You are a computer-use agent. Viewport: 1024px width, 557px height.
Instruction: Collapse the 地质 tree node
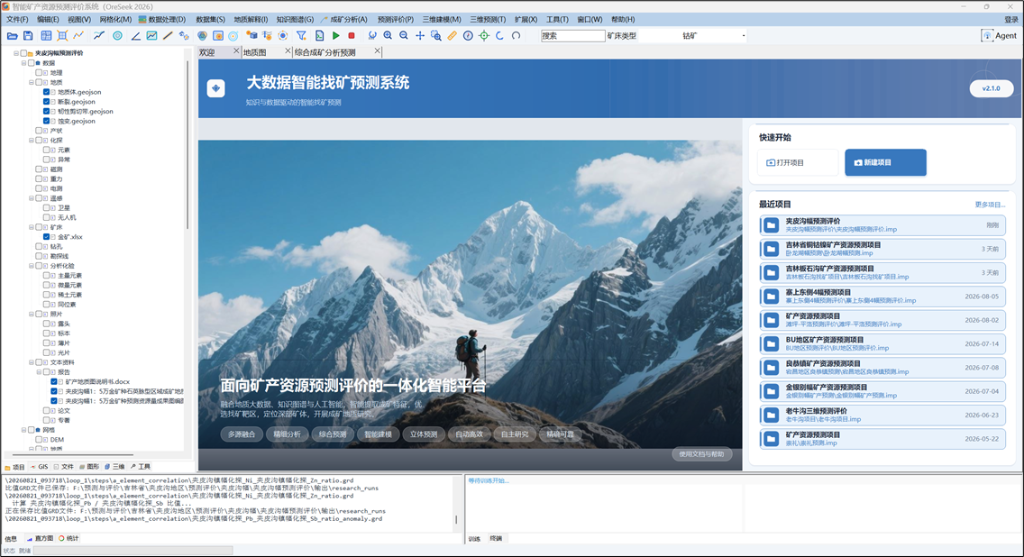point(31,83)
